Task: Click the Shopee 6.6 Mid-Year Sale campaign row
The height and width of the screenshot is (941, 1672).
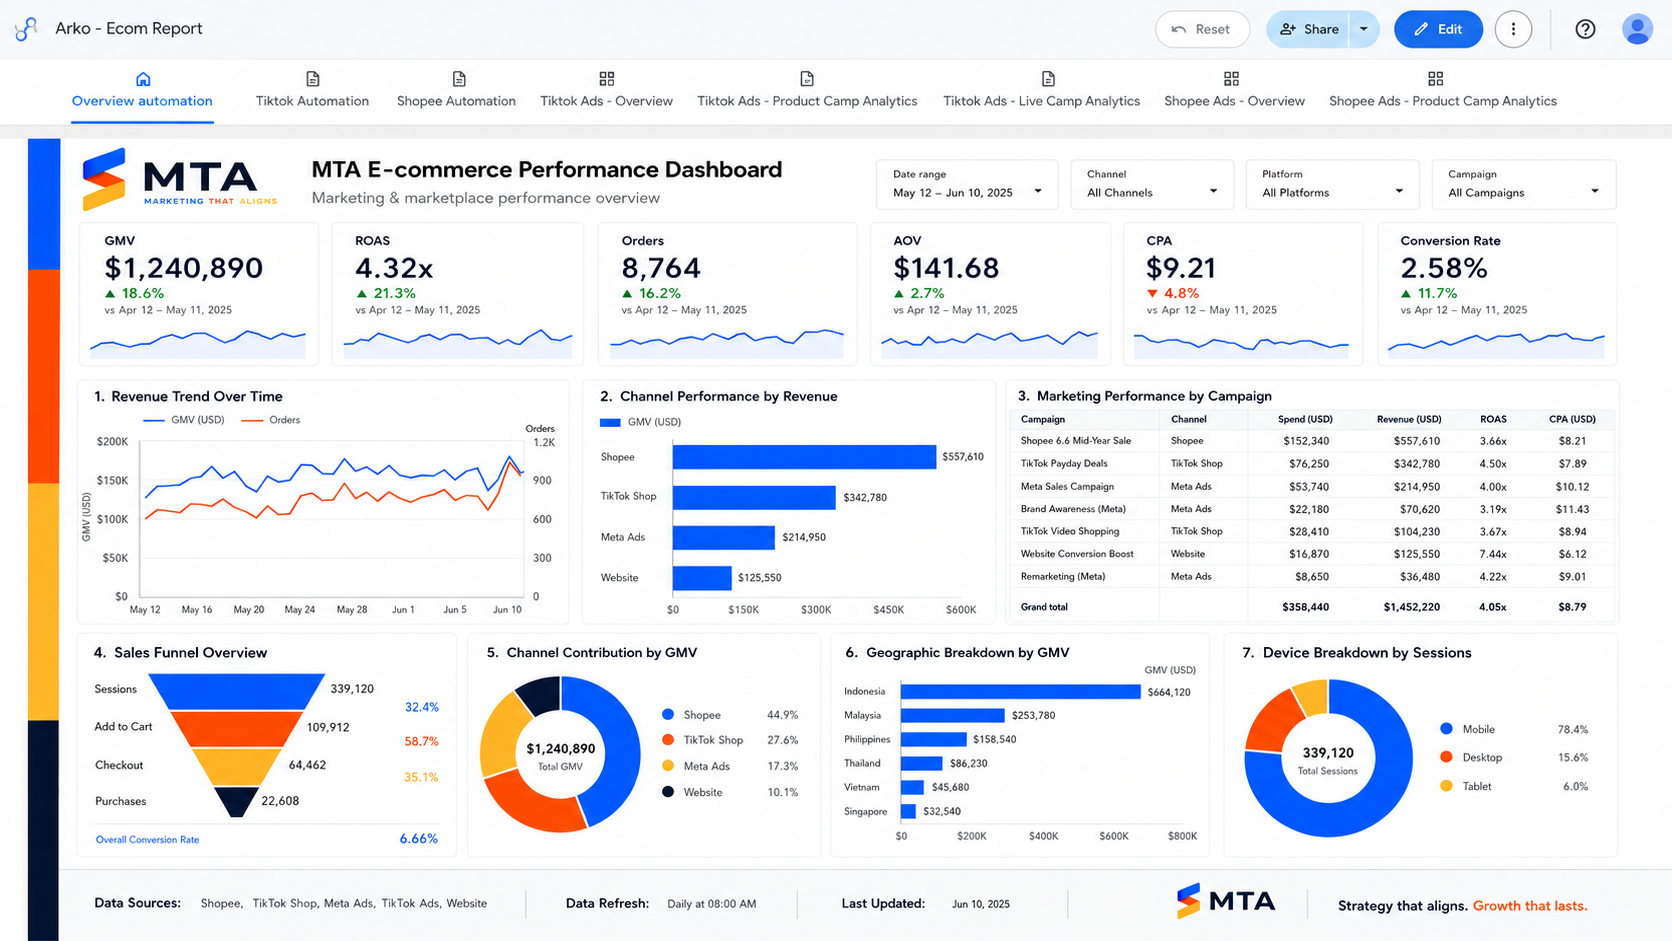Action: (1313, 441)
